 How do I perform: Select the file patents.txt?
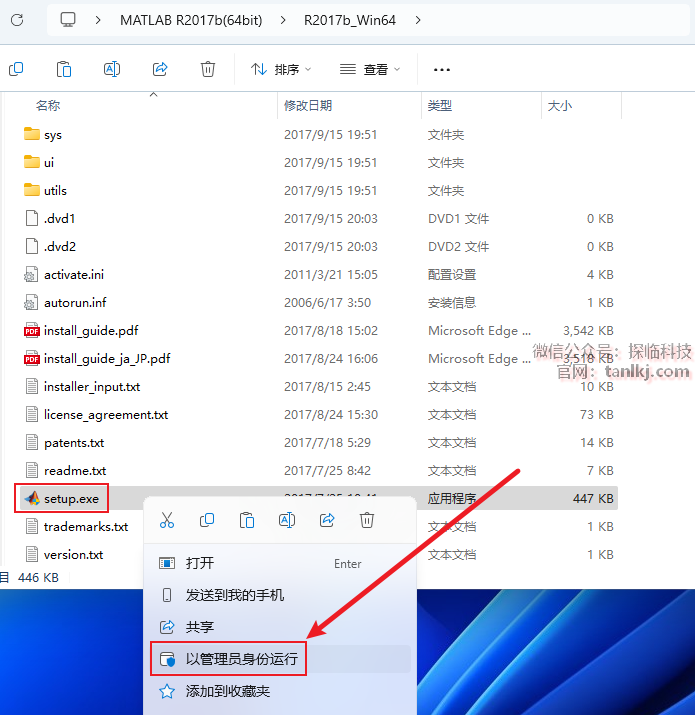74,442
